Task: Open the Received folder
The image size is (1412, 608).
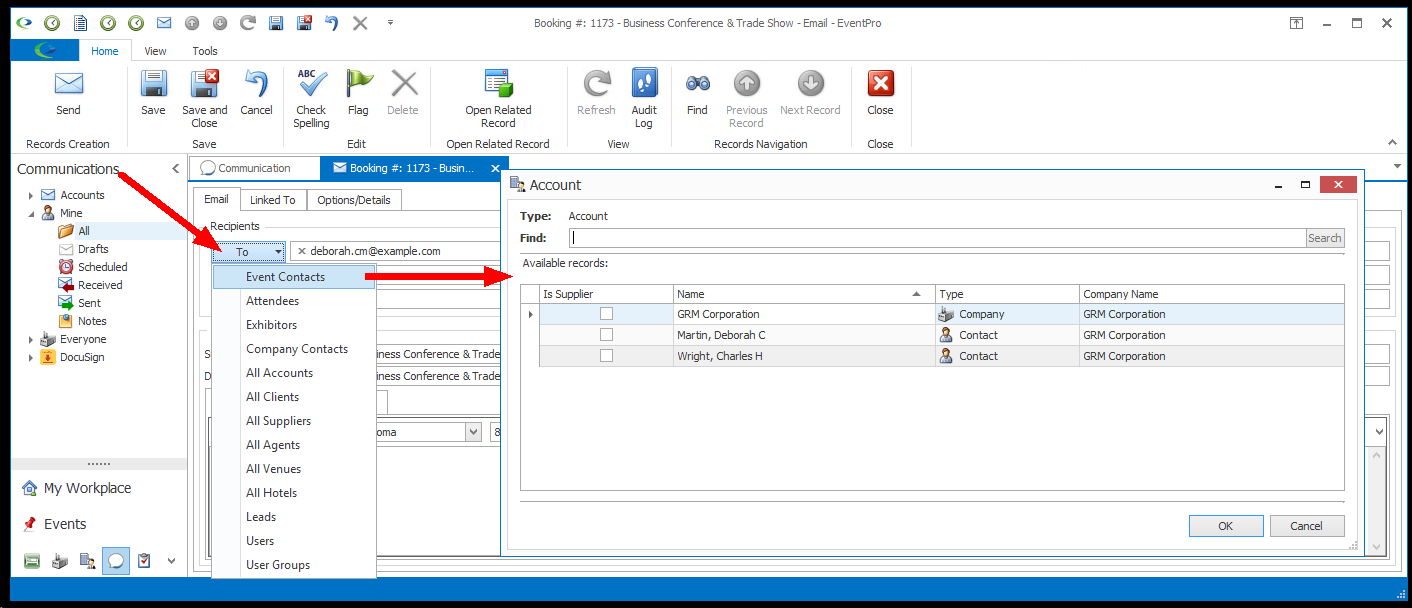Action: [x=100, y=285]
